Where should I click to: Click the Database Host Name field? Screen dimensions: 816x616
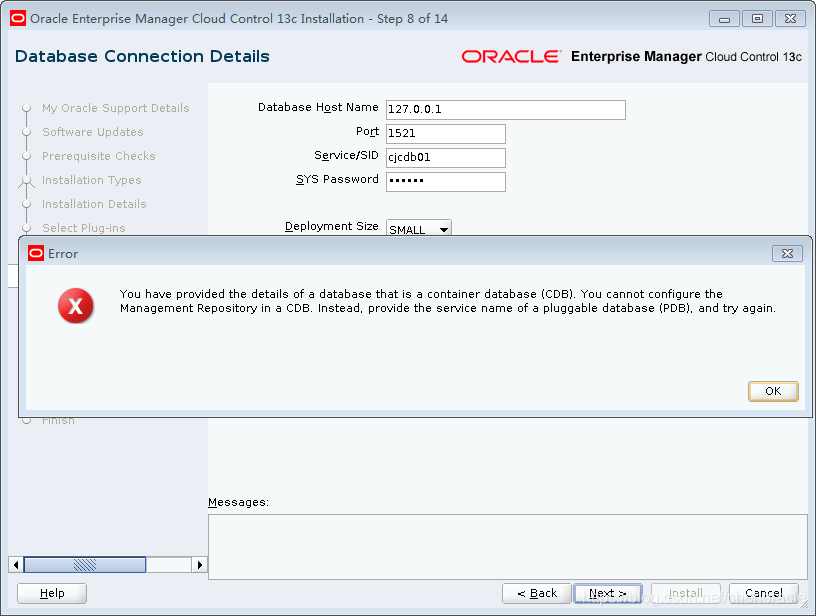[x=505, y=110]
